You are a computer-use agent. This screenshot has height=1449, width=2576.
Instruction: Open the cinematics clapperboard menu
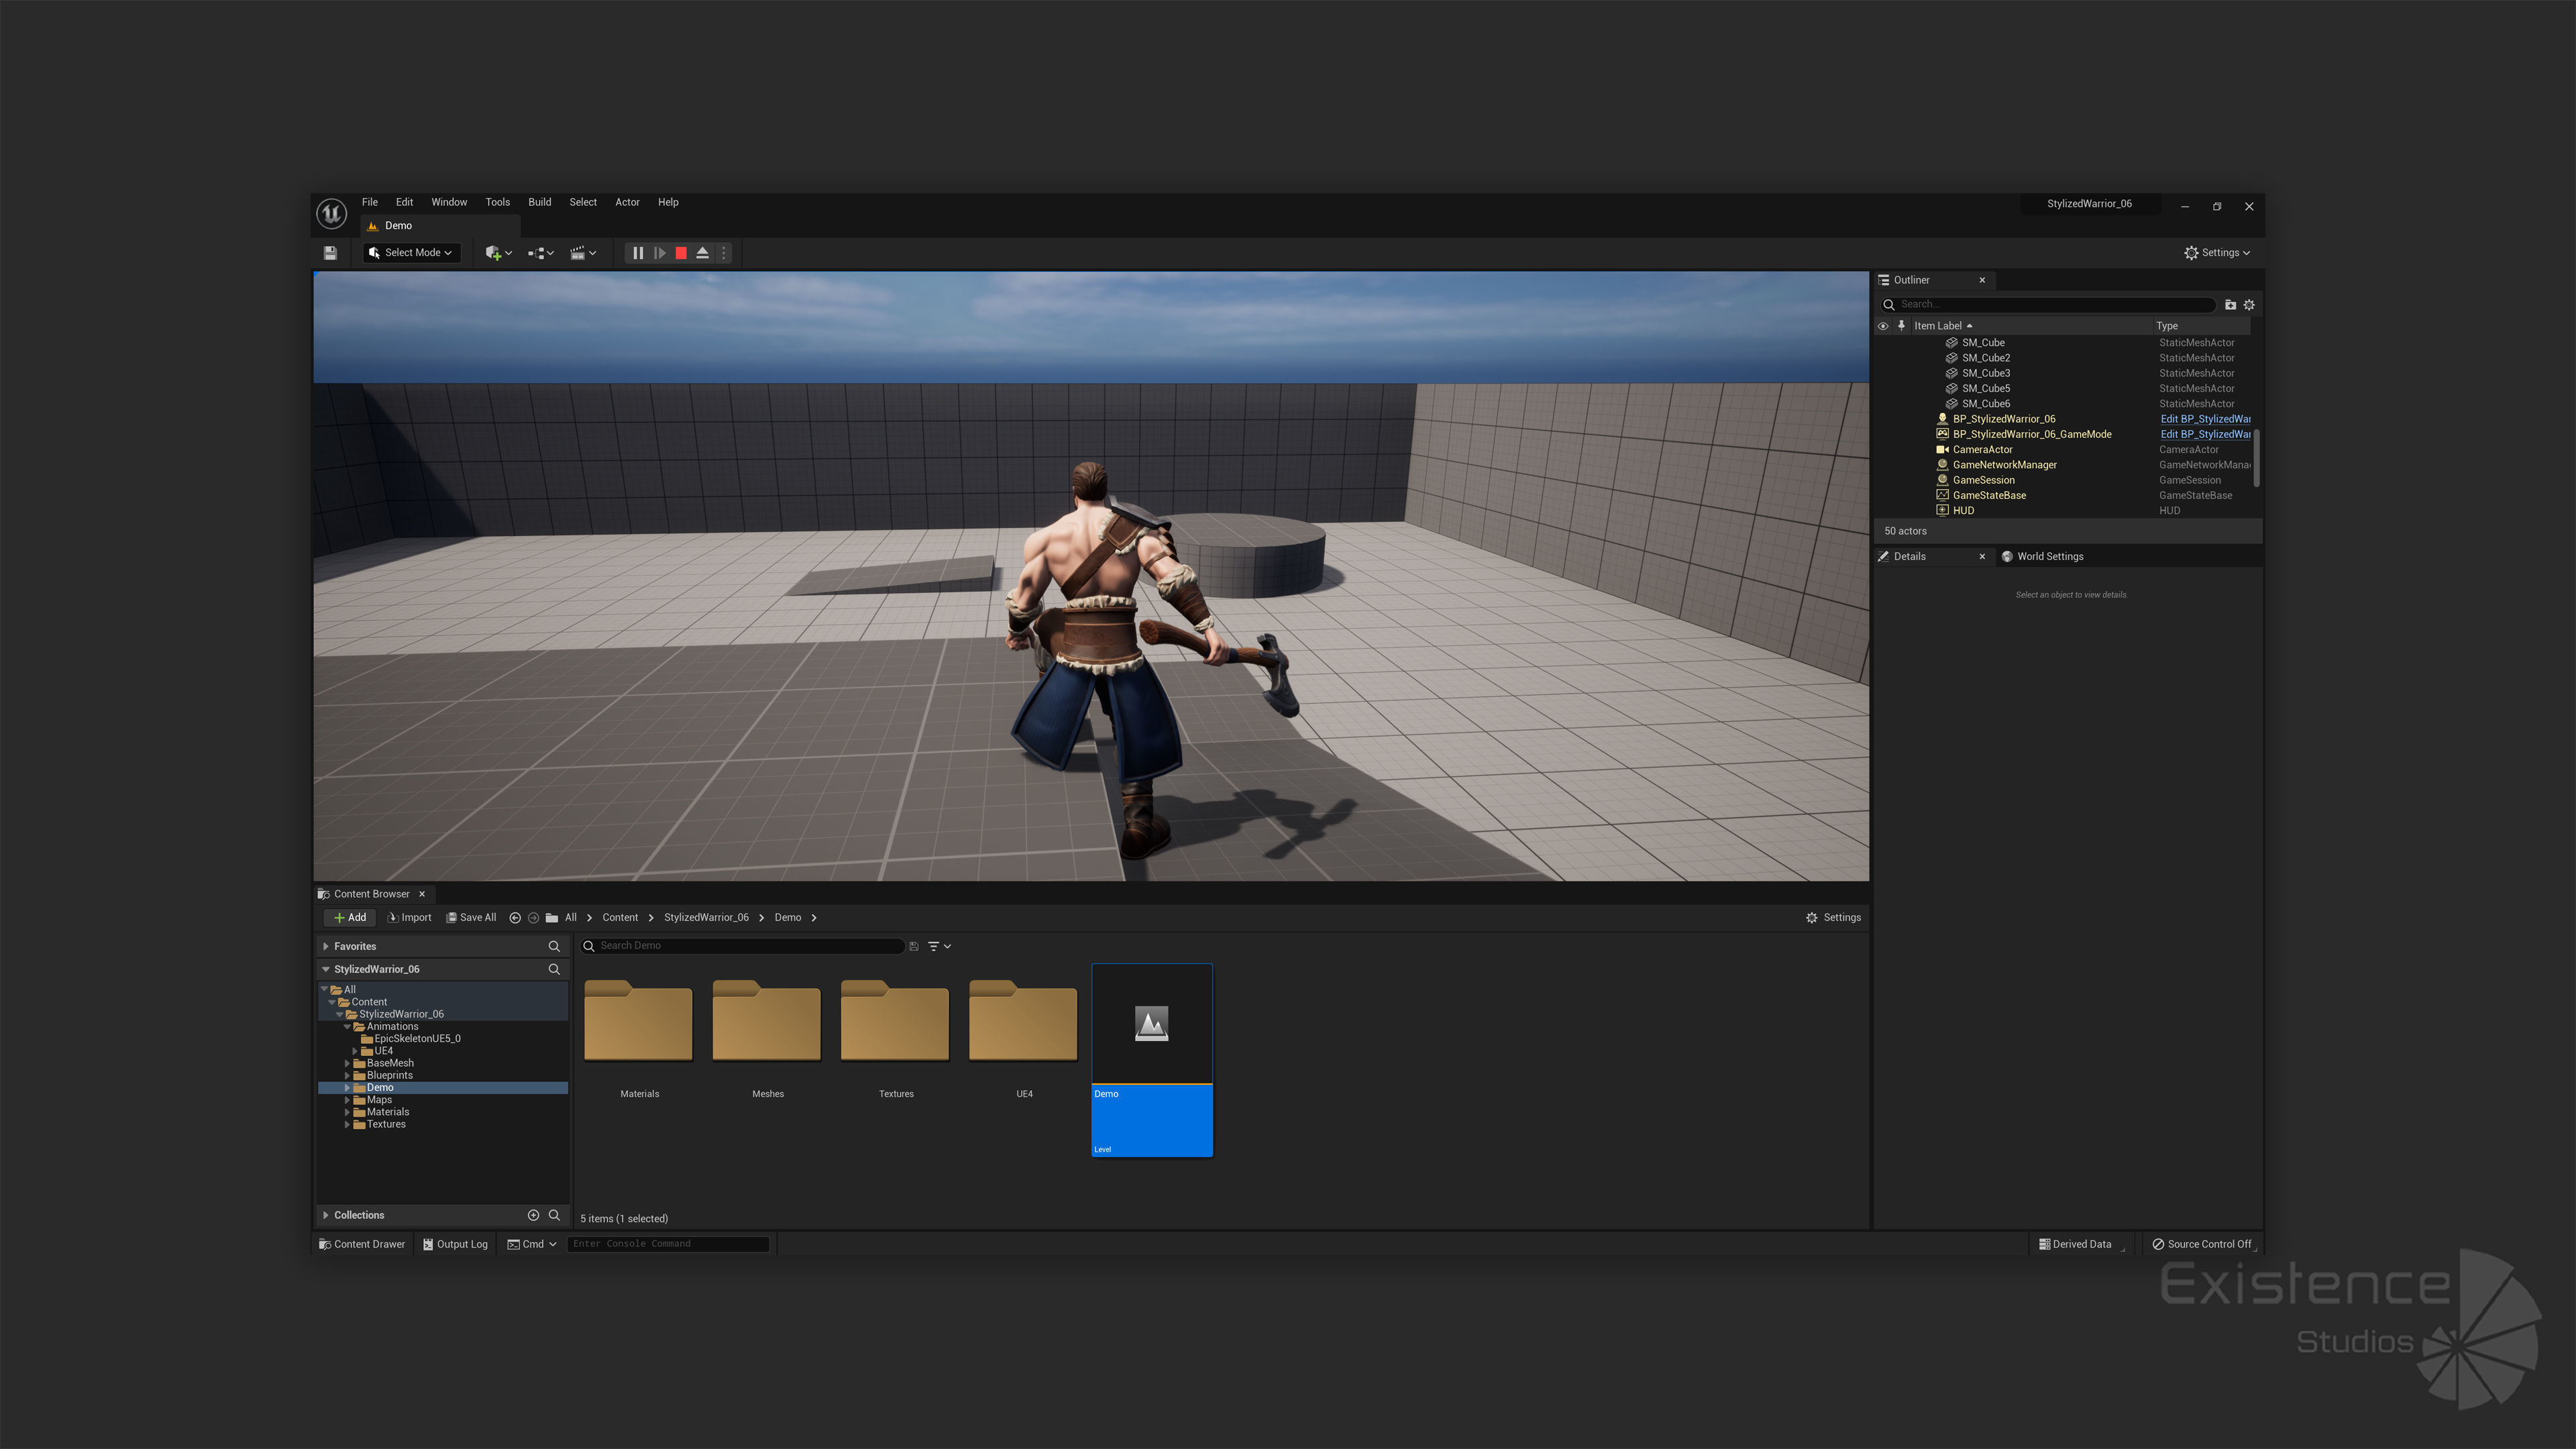pos(583,253)
